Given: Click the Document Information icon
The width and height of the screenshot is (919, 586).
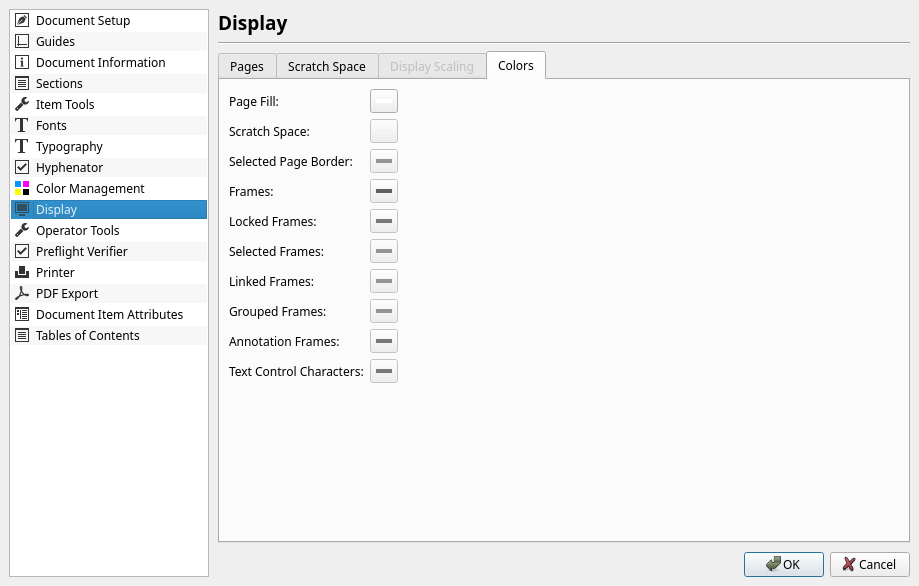Looking at the screenshot, I should [x=22, y=62].
